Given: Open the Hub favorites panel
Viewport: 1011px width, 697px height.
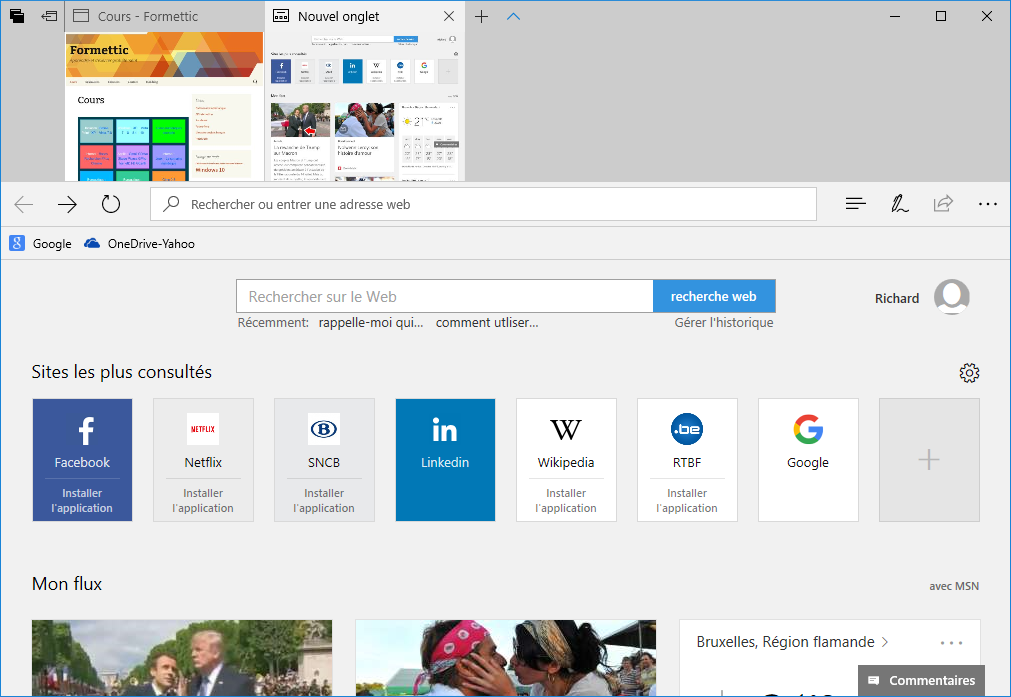Looking at the screenshot, I should coord(856,204).
